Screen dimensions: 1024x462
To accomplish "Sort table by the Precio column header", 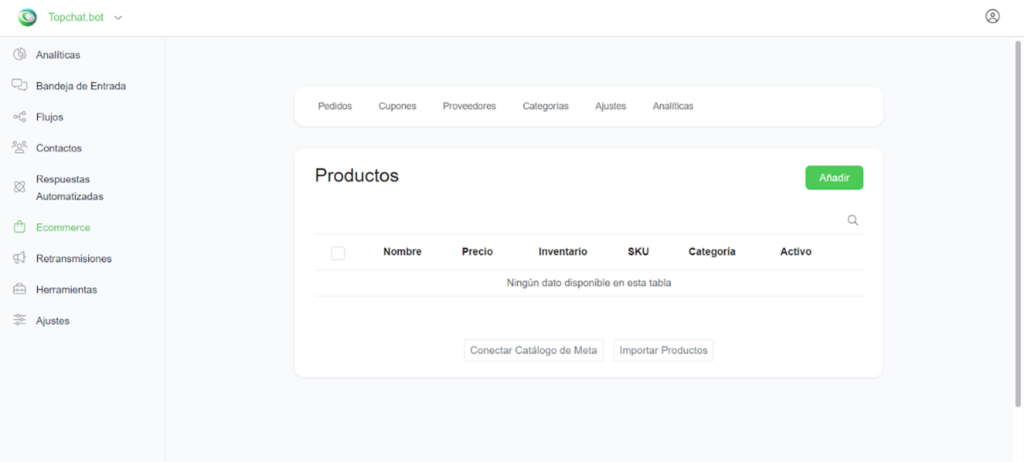I will [477, 252].
